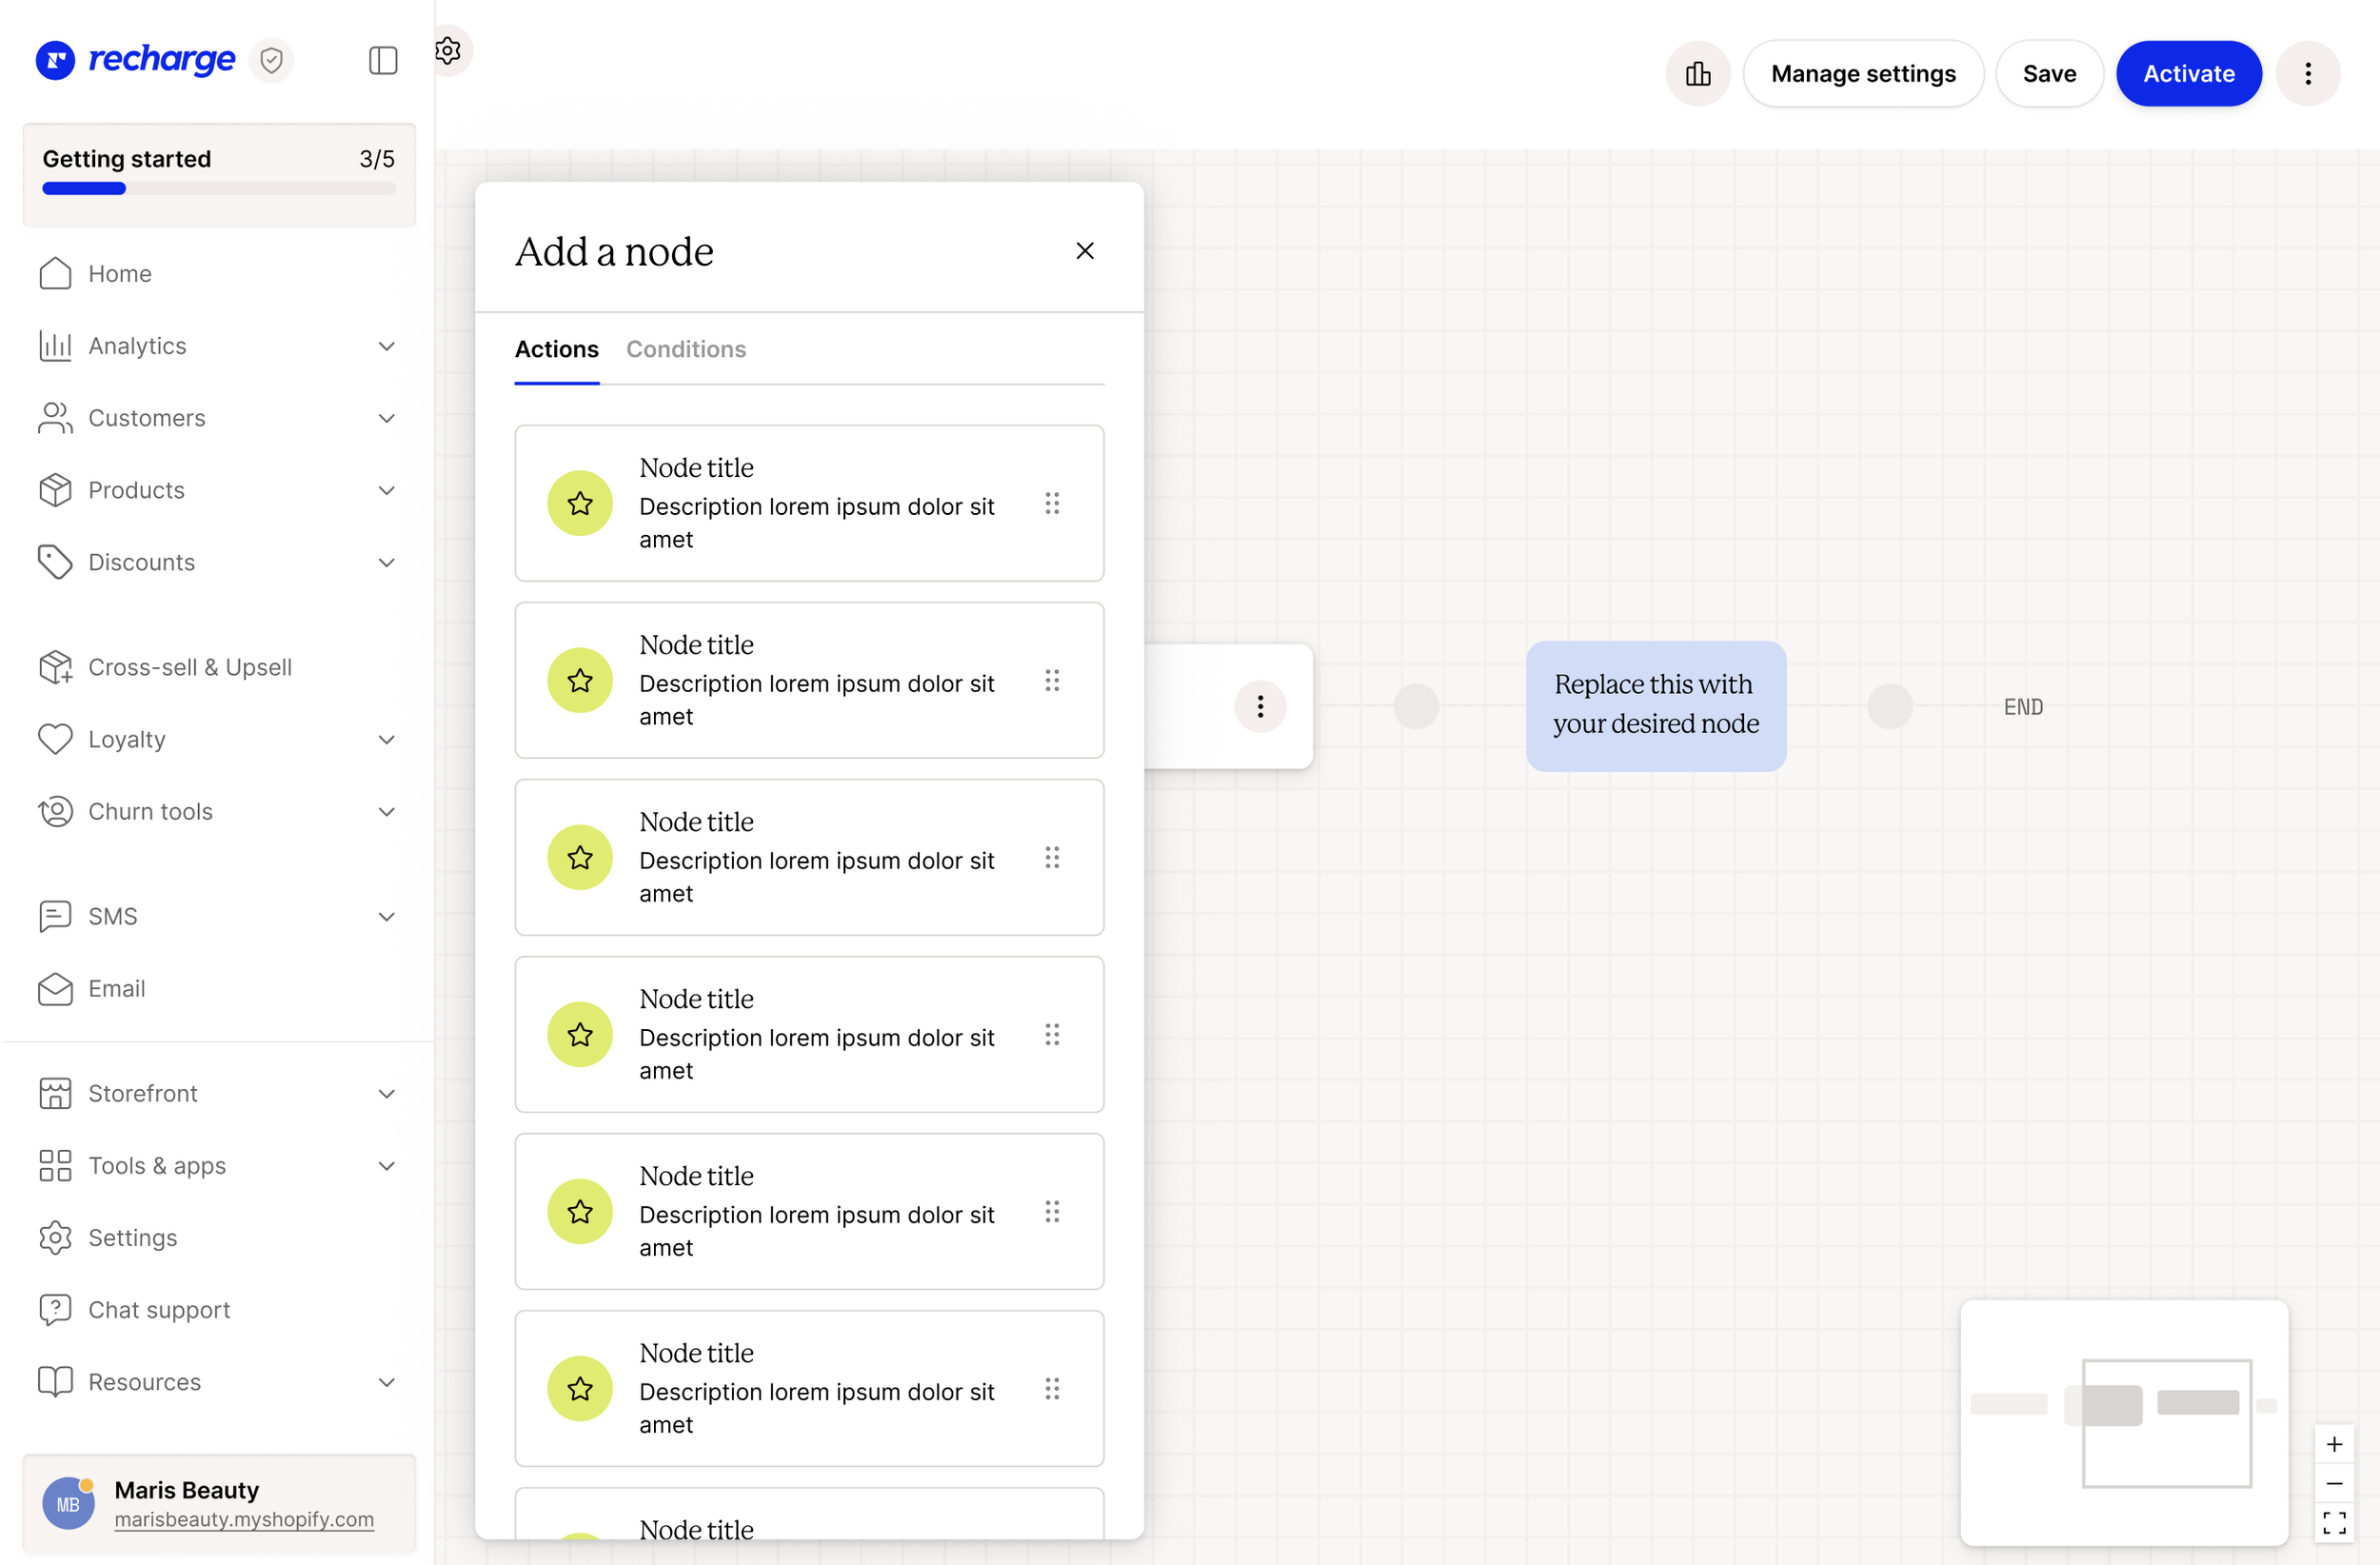Expand the Resources chevron
The width and height of the screenshot is (2380, 1565).
pos(386,1381)
